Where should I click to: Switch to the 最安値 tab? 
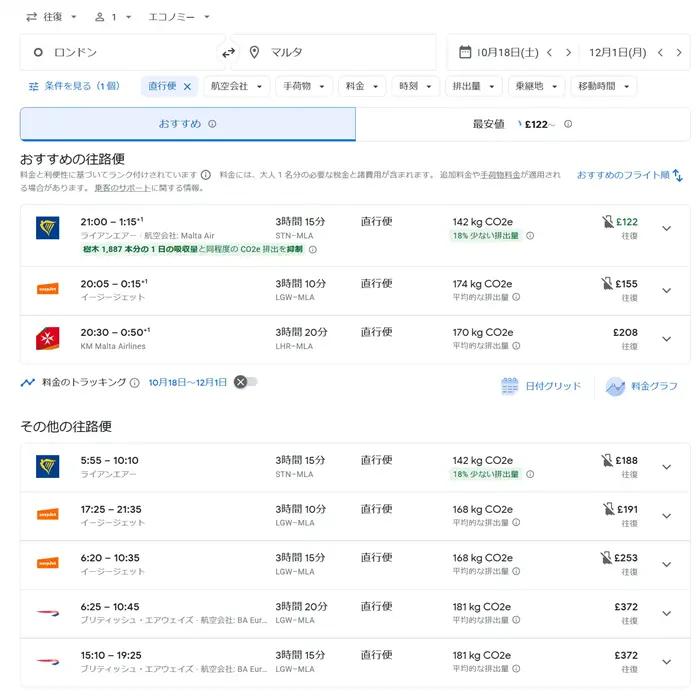pos(522,125)
